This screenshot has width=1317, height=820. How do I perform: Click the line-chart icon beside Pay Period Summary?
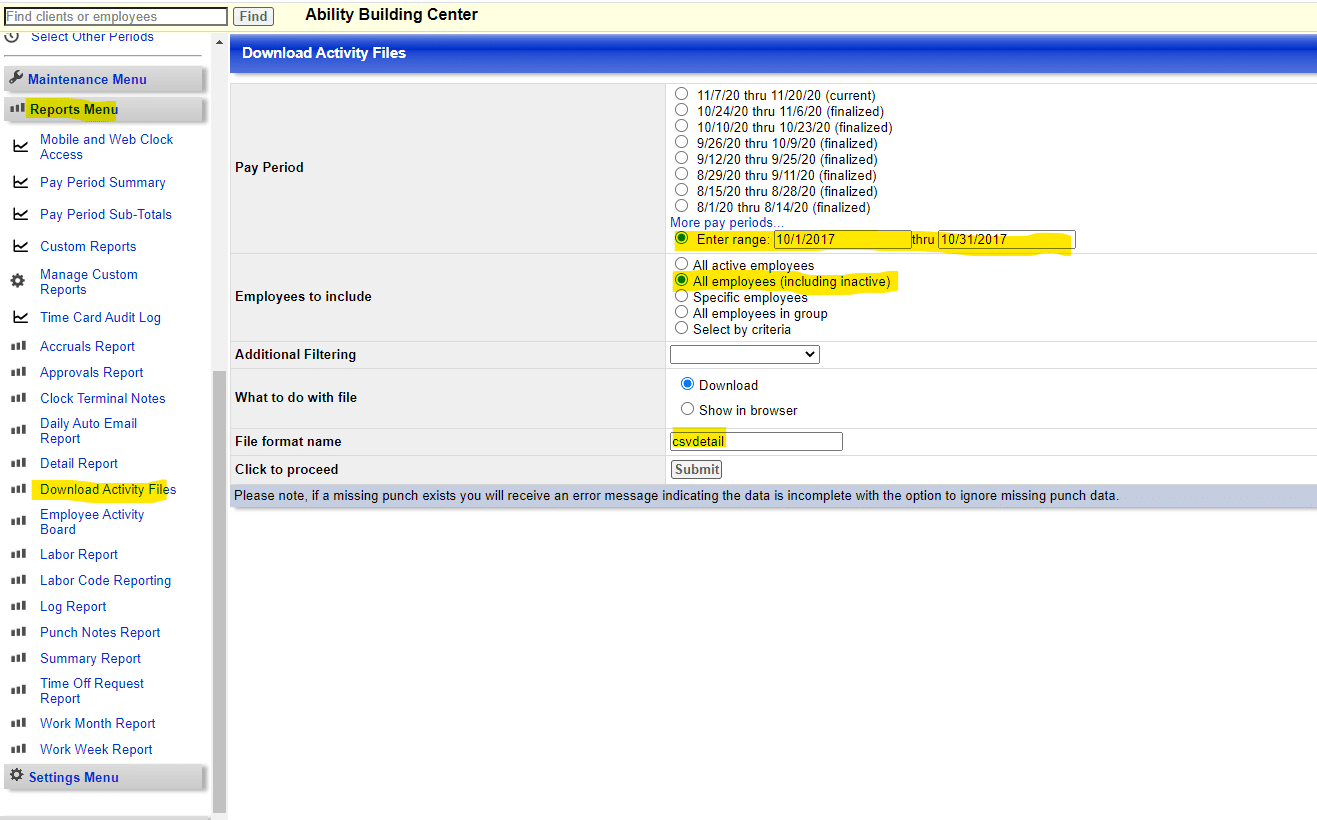coord(20,183)
